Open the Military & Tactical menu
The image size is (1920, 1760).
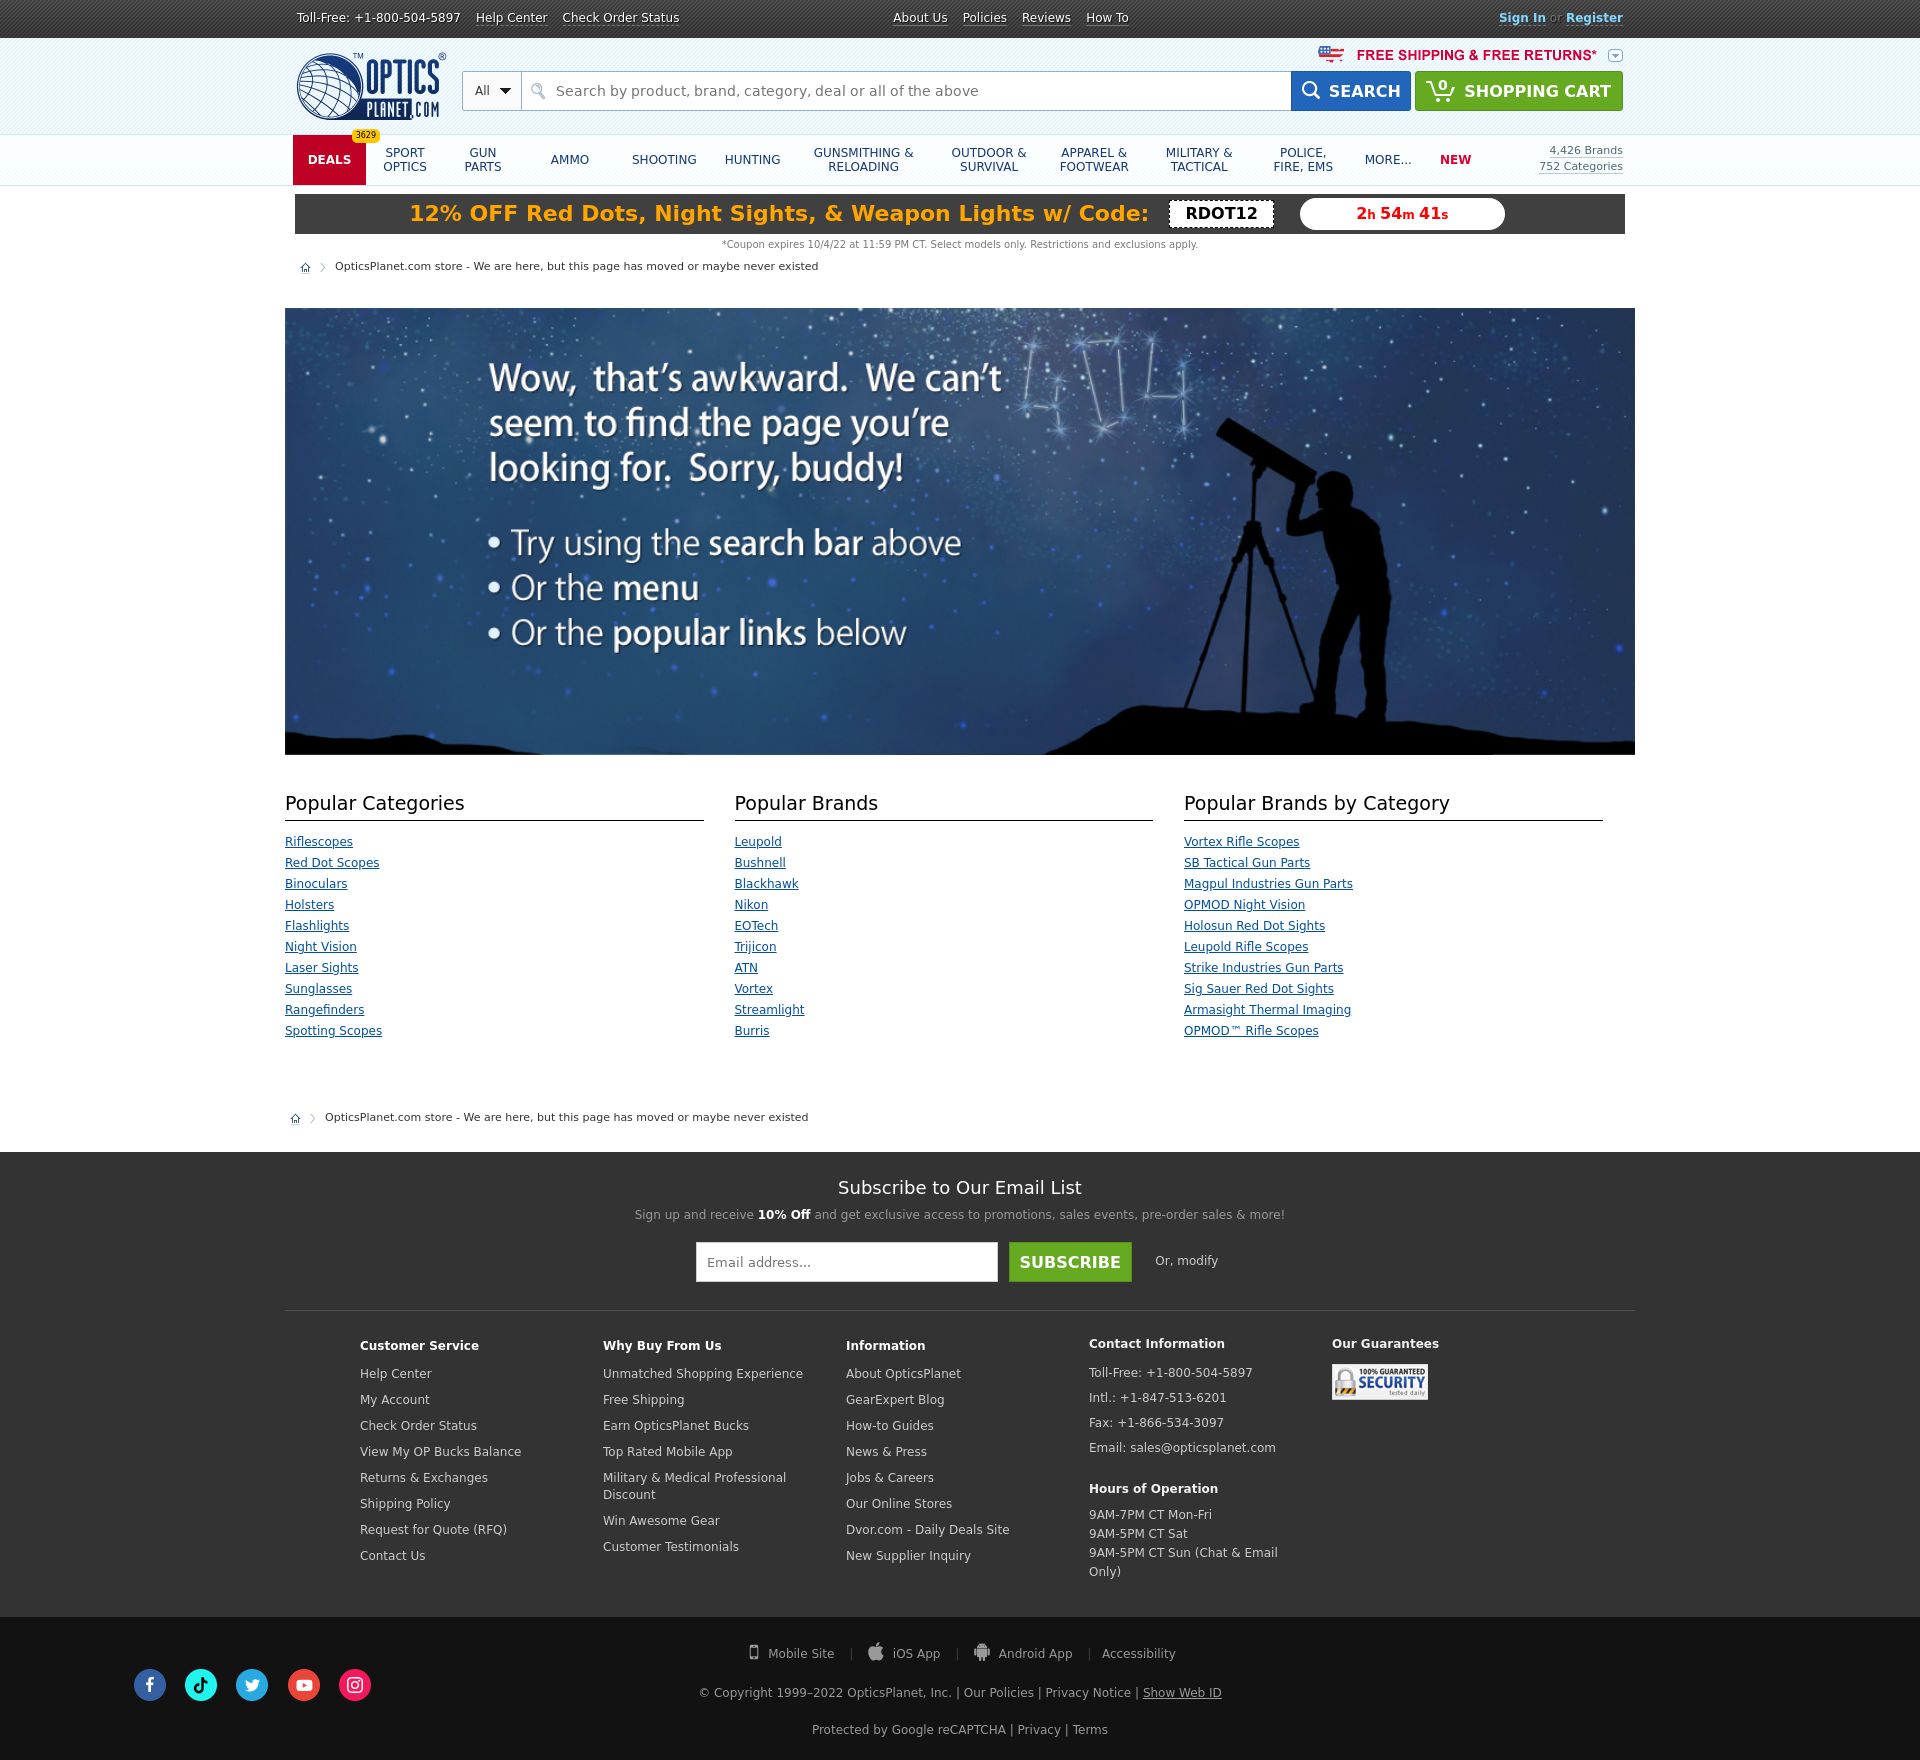point(1199,160)
